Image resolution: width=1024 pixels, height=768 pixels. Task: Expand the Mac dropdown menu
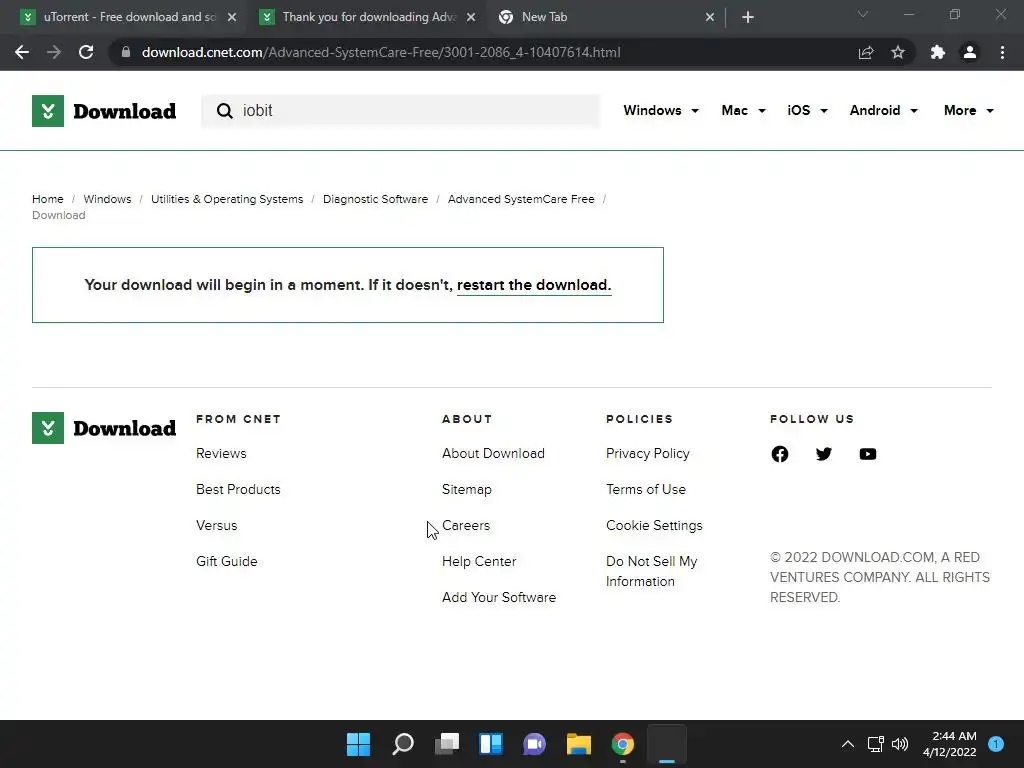[x=743, y=110]
